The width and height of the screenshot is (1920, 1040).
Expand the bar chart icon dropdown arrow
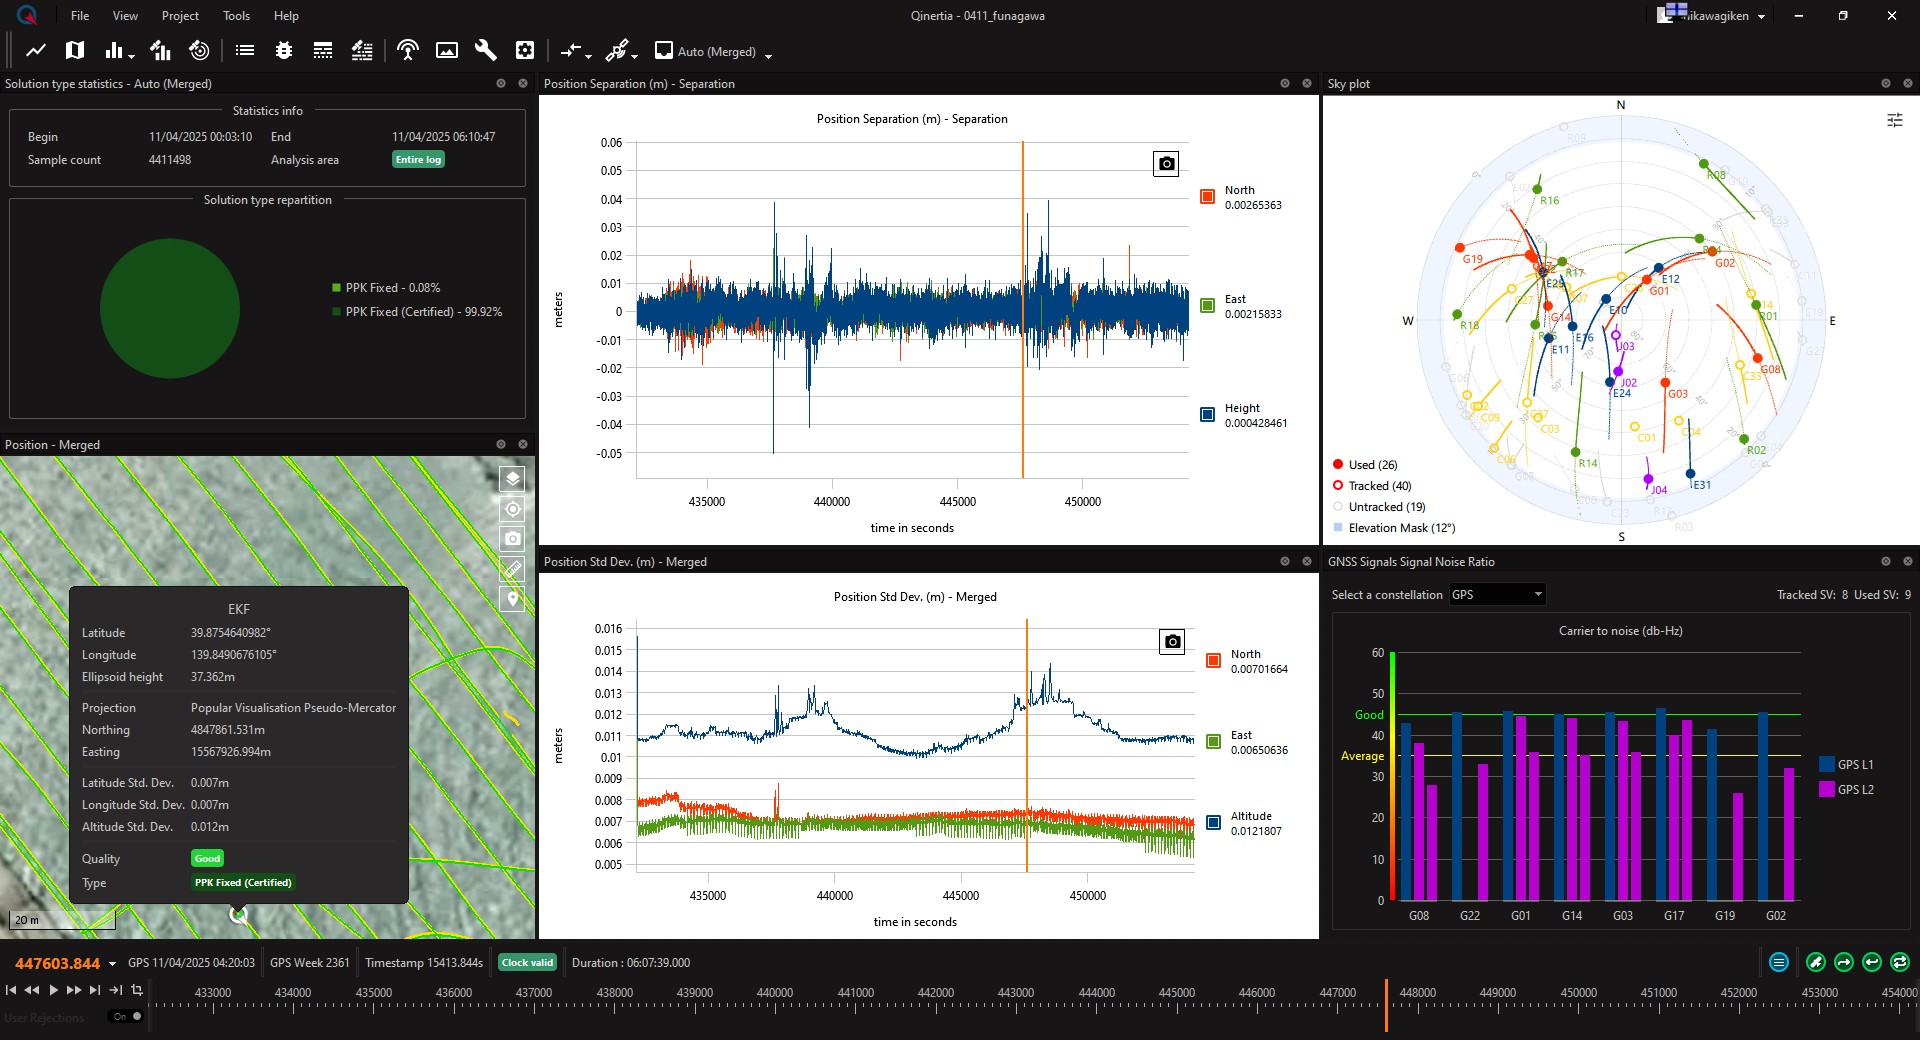(x=131, y=56)
